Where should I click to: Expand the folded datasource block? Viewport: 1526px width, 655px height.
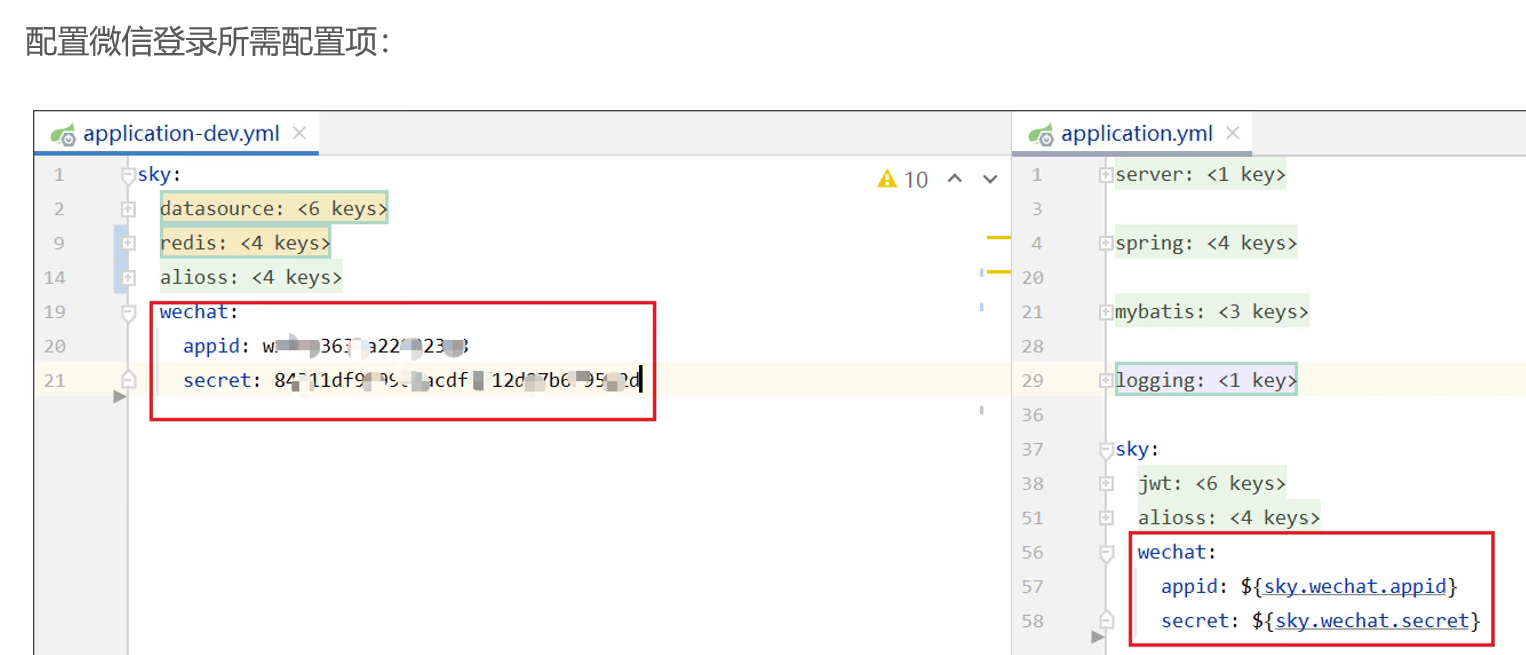[128, 209]
